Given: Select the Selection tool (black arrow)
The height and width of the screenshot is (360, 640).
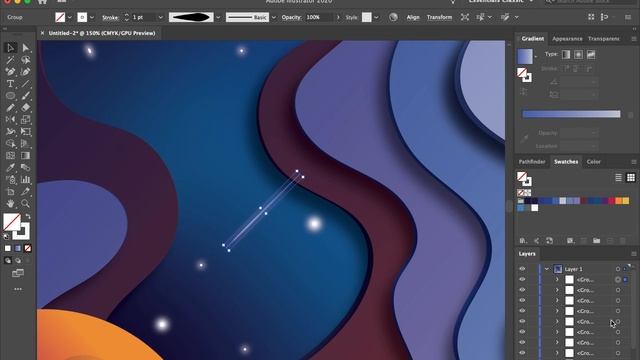Looking at the screenshot, I should pos(10,48).
